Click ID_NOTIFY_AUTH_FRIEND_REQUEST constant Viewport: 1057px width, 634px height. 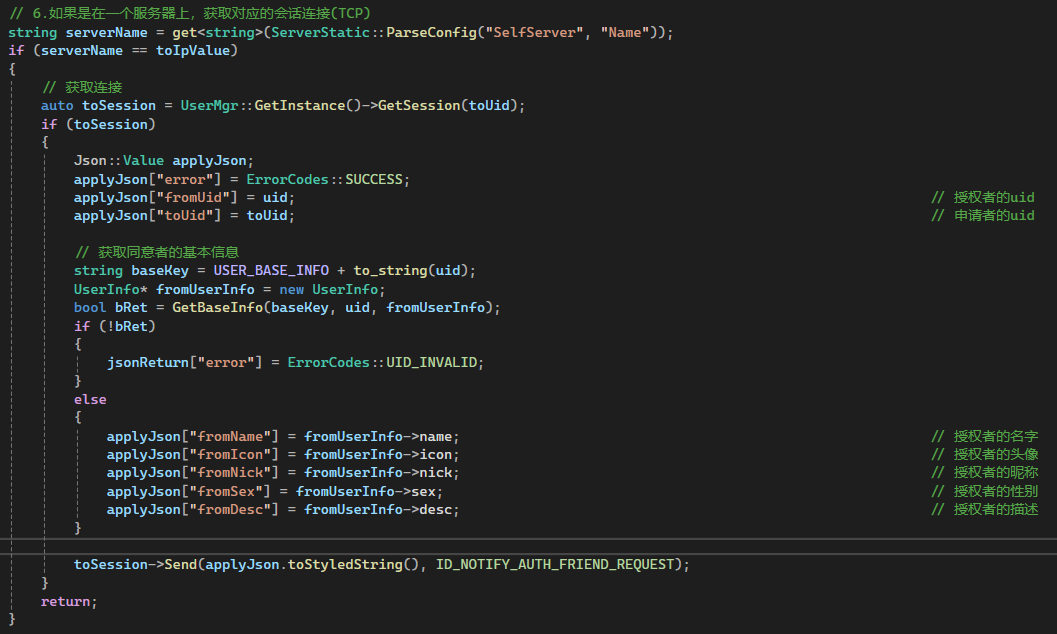coord(555,565)
